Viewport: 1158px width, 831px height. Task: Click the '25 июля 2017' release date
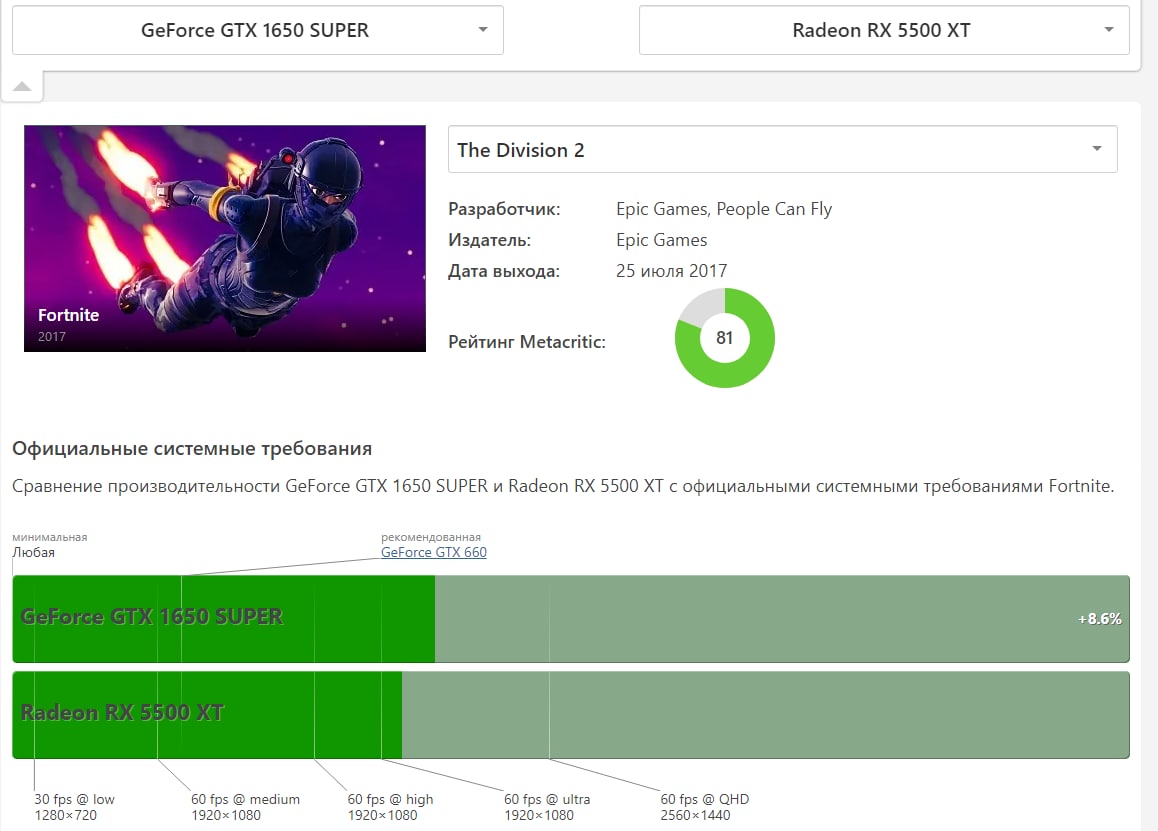point(671,271)
